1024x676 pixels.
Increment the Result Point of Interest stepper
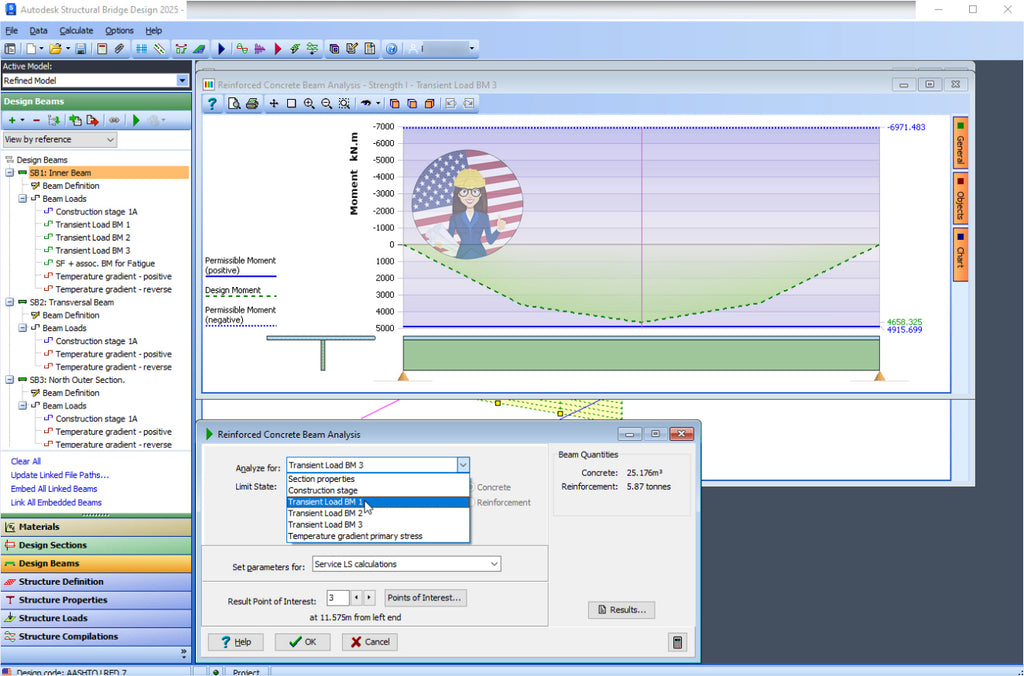pos(368,597)
